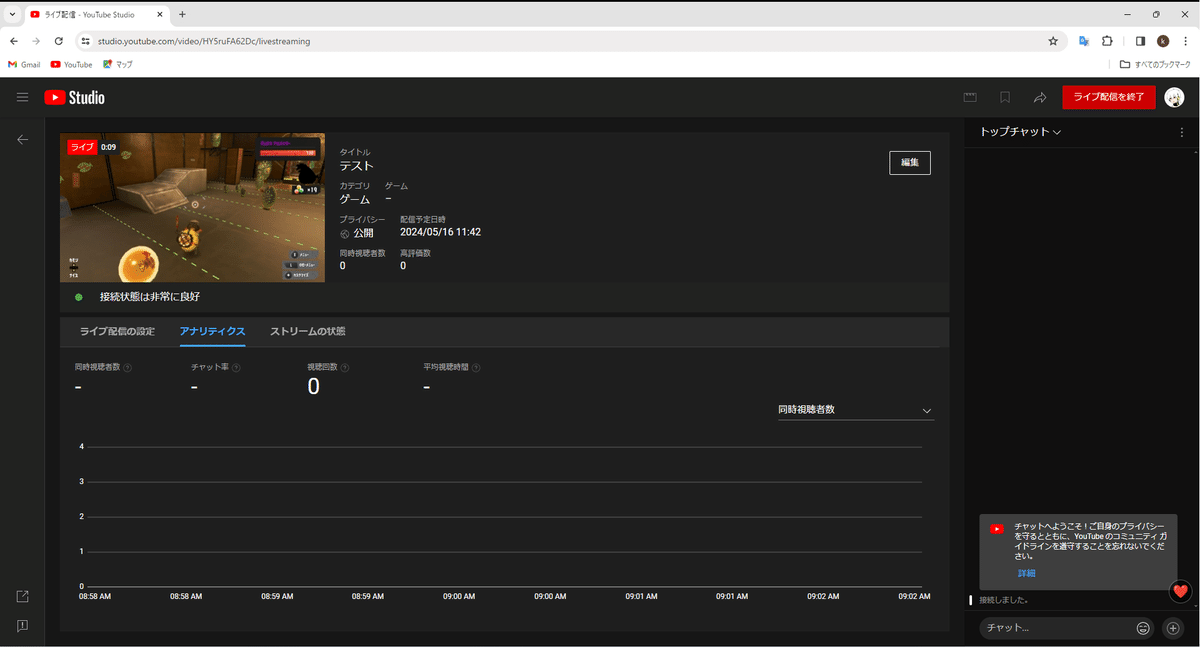The width and height of the screenshot is (1200, 647).
Task: Open the Studio account avatar menu
Action: (1175, 97)
